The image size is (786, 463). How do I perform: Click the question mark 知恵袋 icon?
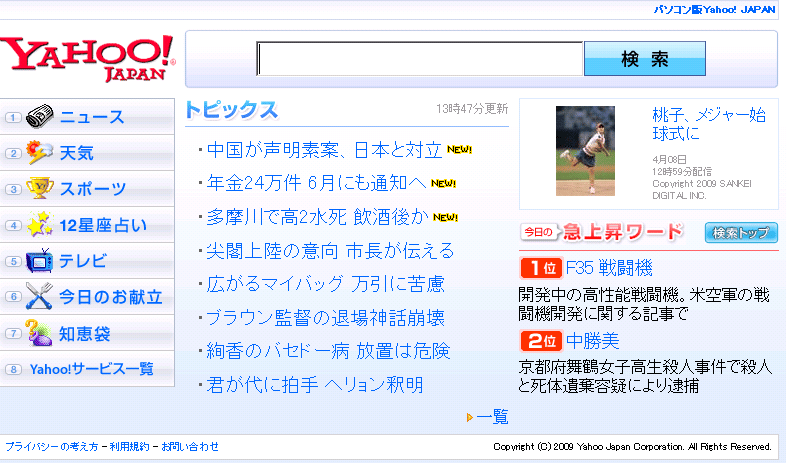click(40, 333)
